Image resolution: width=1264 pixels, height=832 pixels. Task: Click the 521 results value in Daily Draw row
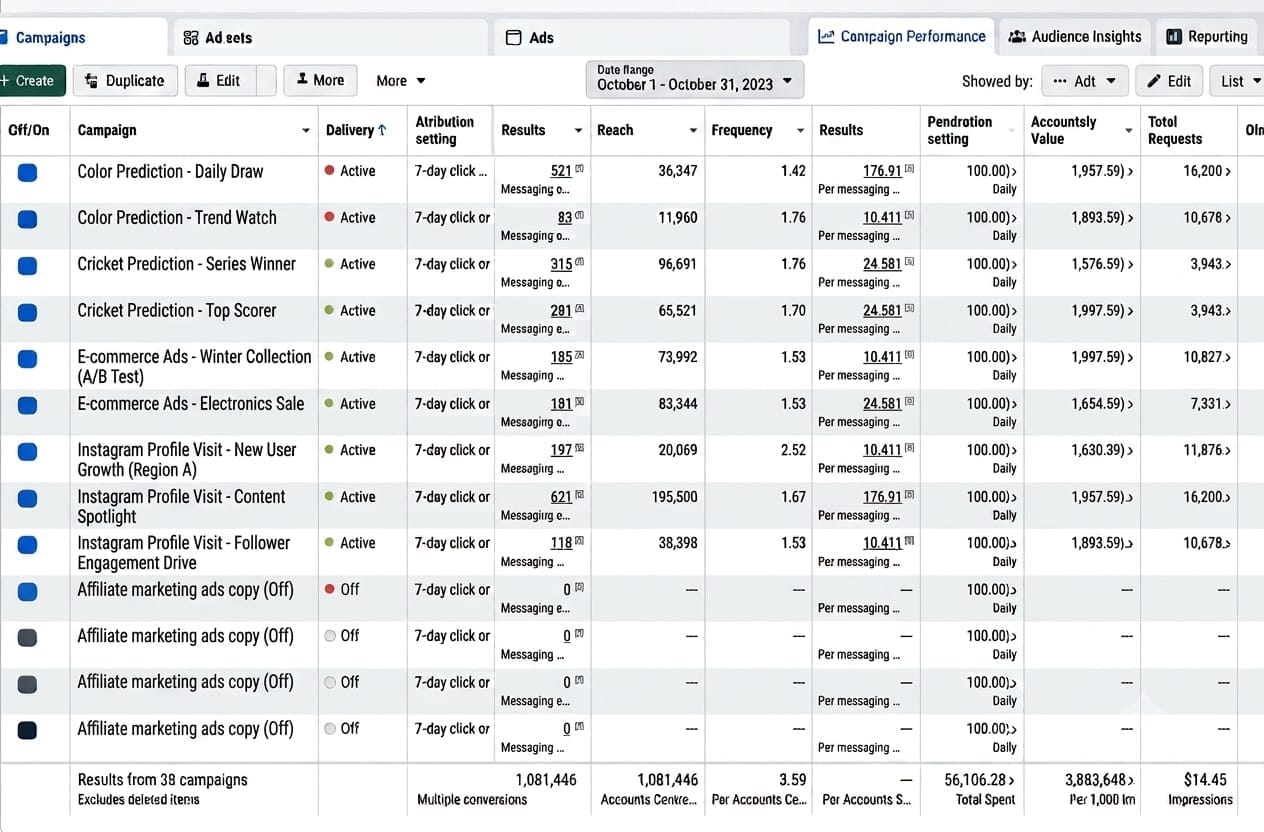tap(561, 171)
